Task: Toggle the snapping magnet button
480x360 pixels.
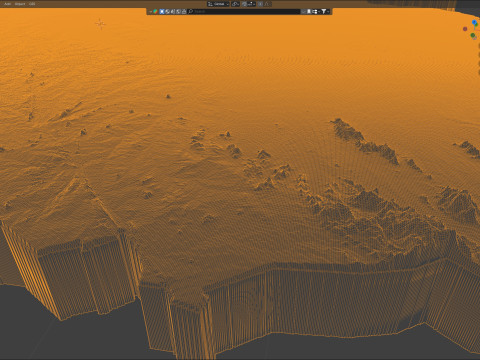Action: (245, 4)
